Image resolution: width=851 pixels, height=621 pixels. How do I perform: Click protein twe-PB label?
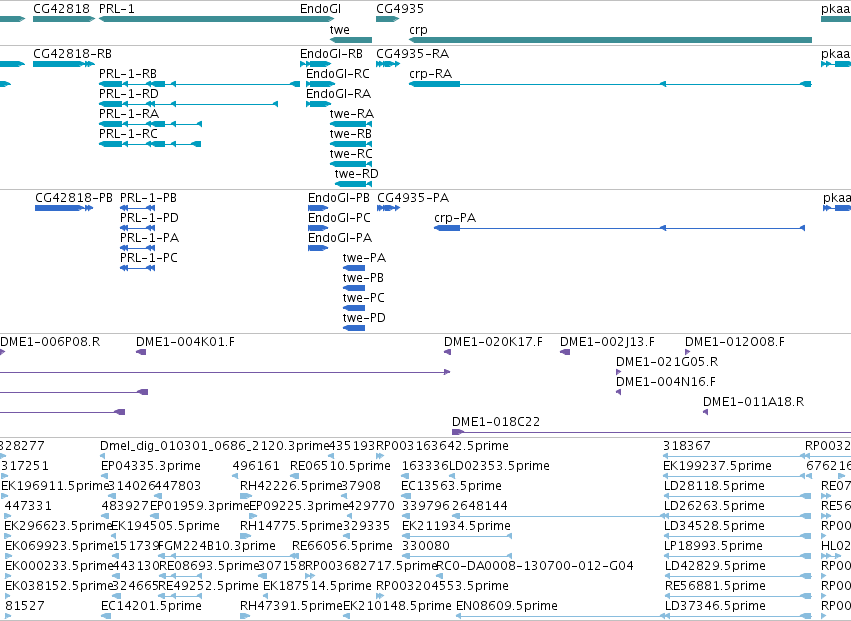click(x=363, y=278)
